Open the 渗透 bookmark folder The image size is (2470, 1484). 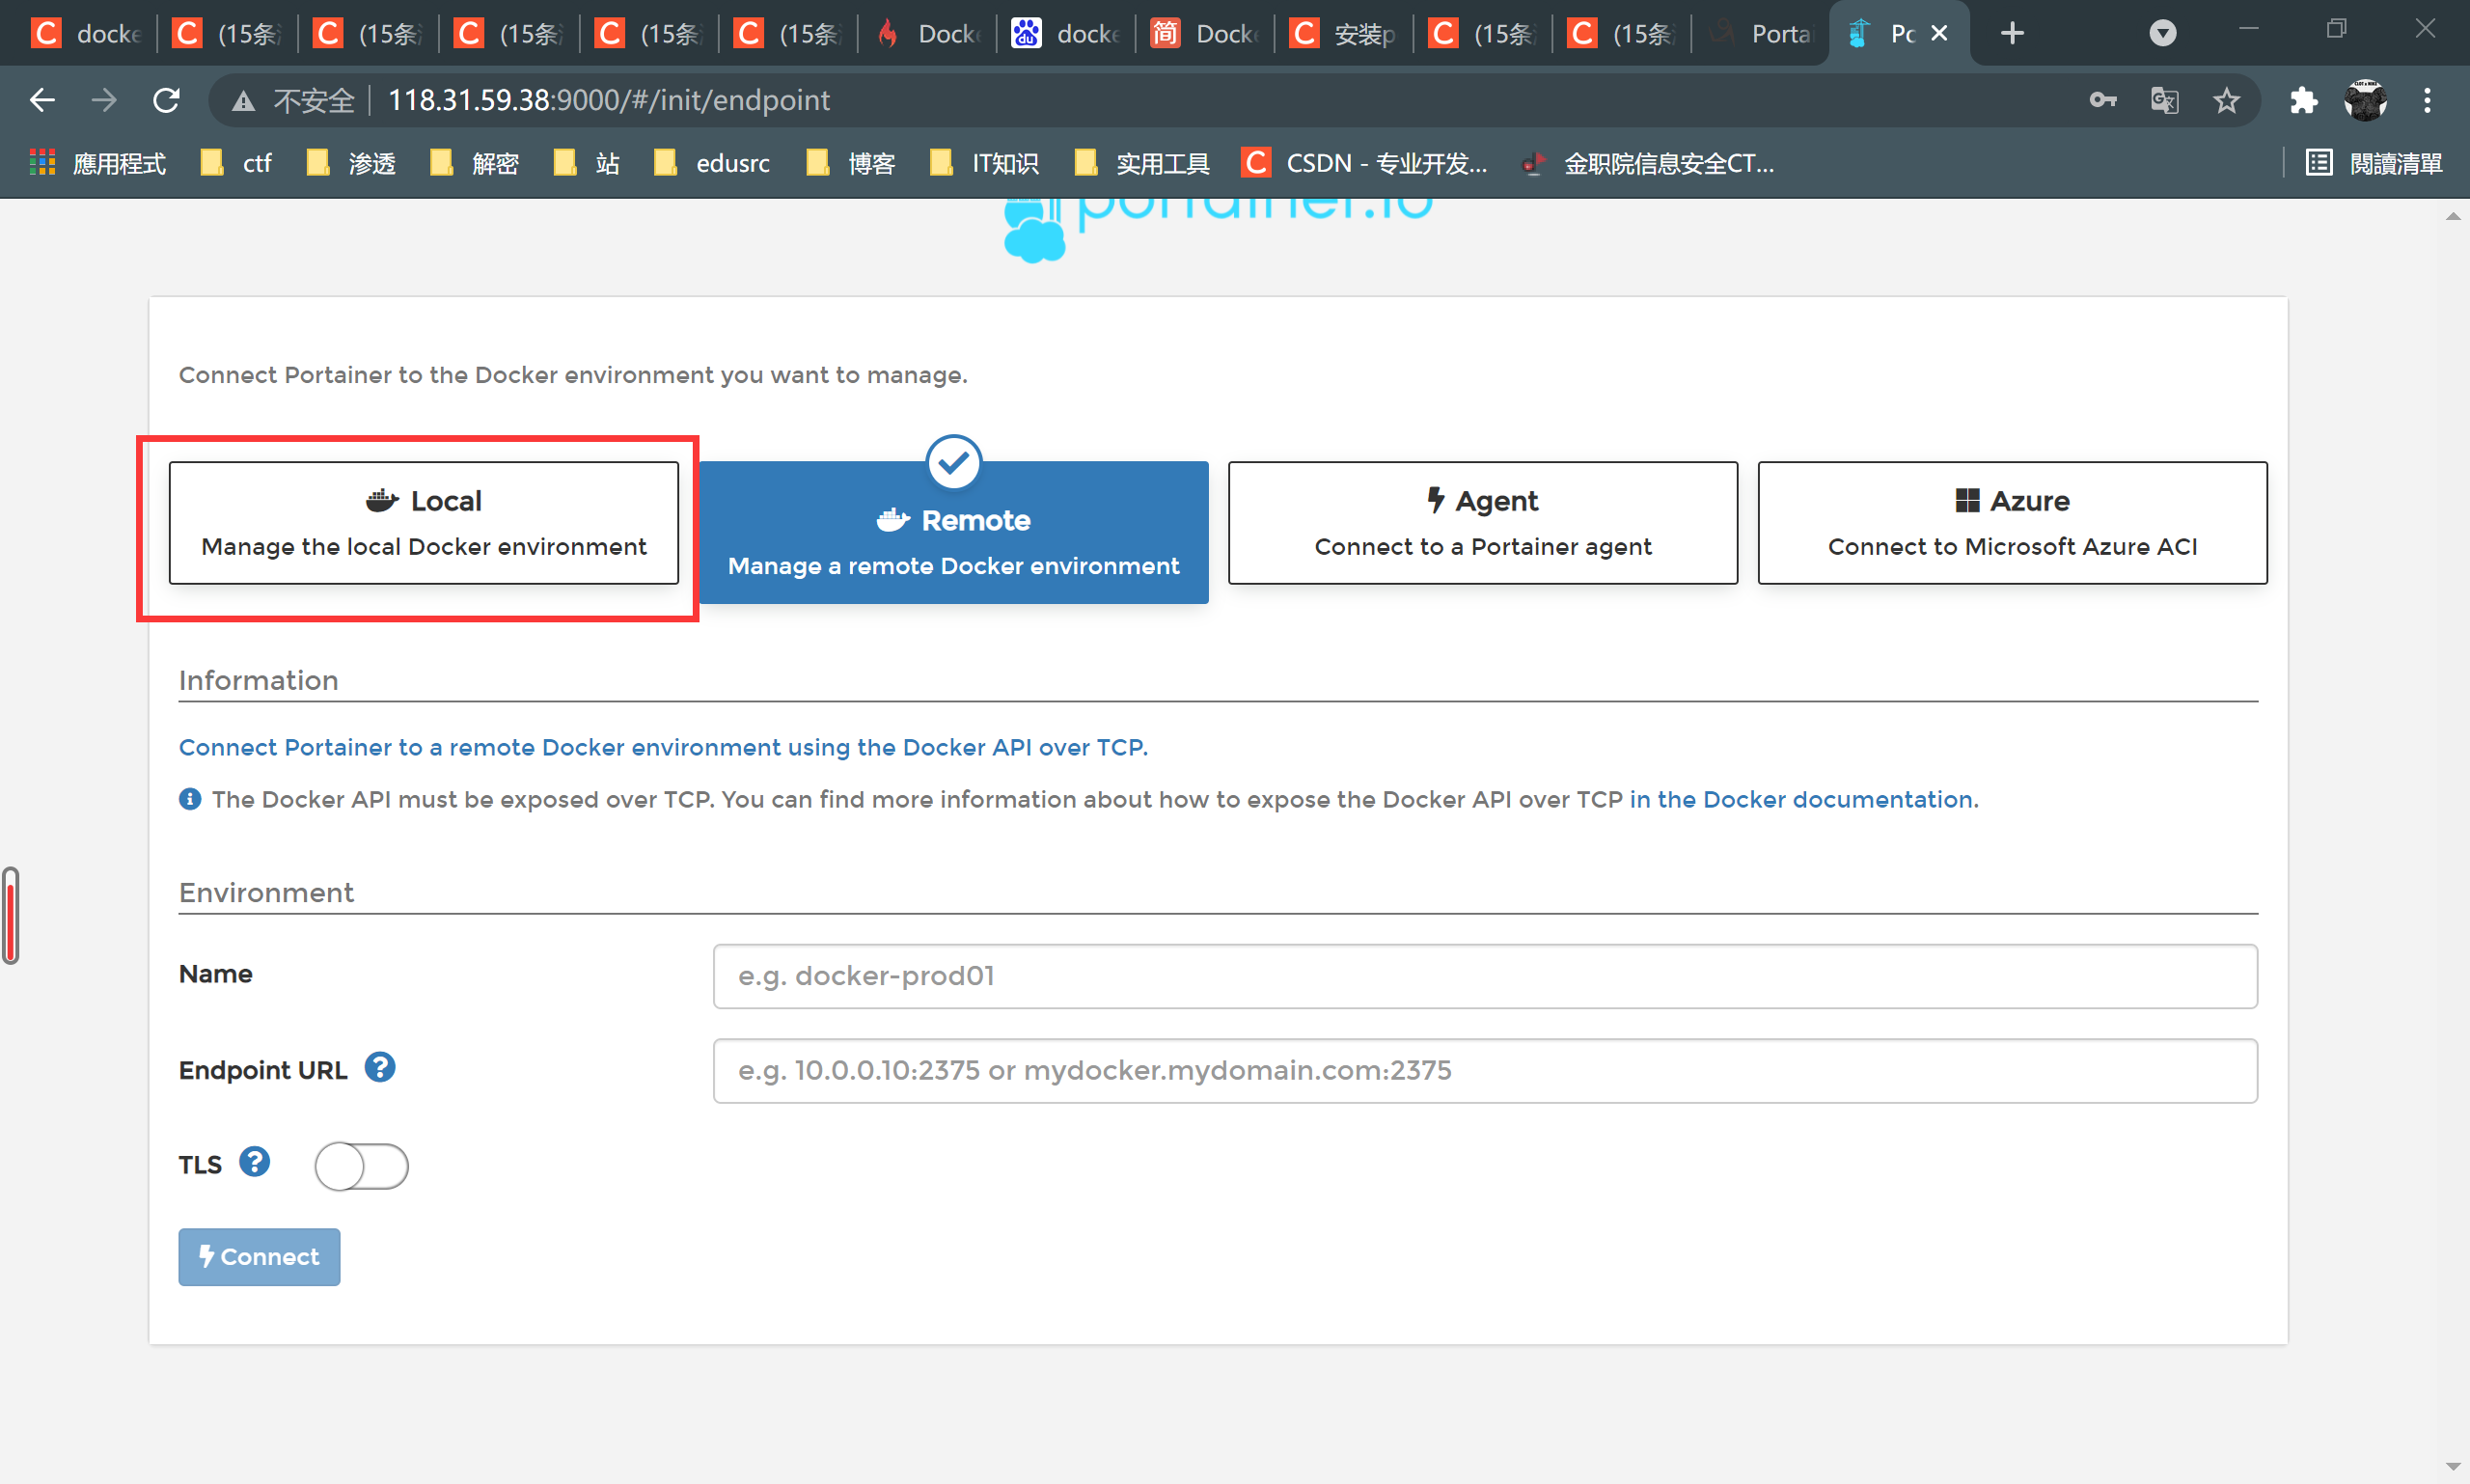click(x=351, y=162)
